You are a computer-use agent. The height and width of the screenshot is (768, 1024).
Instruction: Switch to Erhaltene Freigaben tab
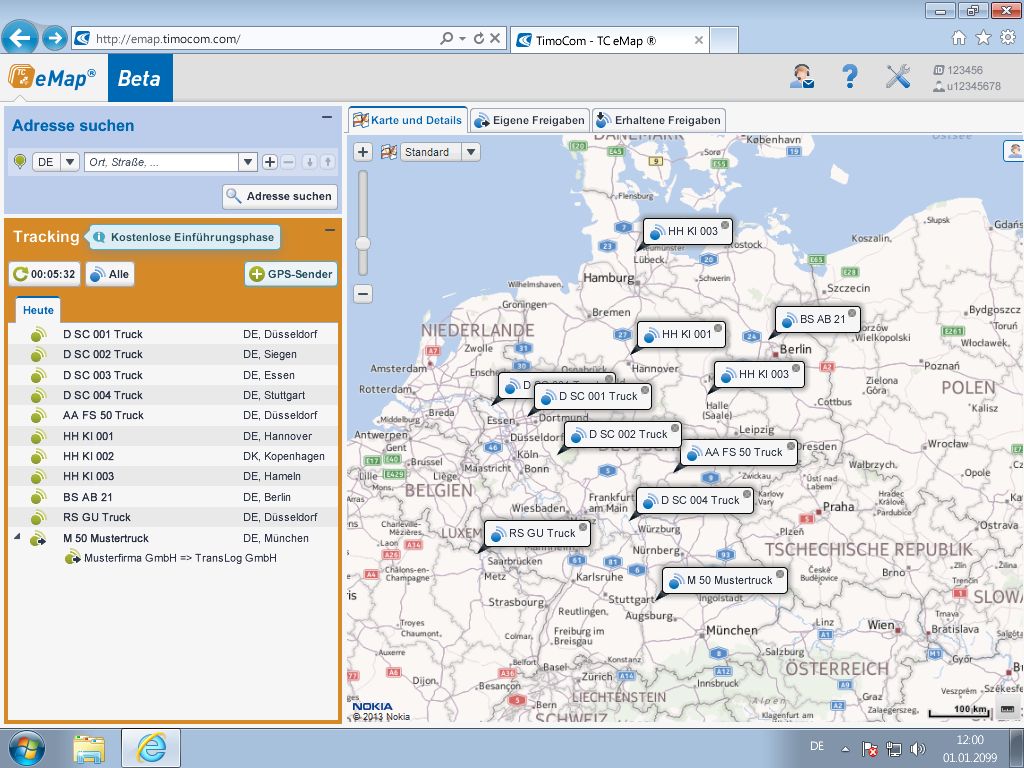click(x=657, y=120)
